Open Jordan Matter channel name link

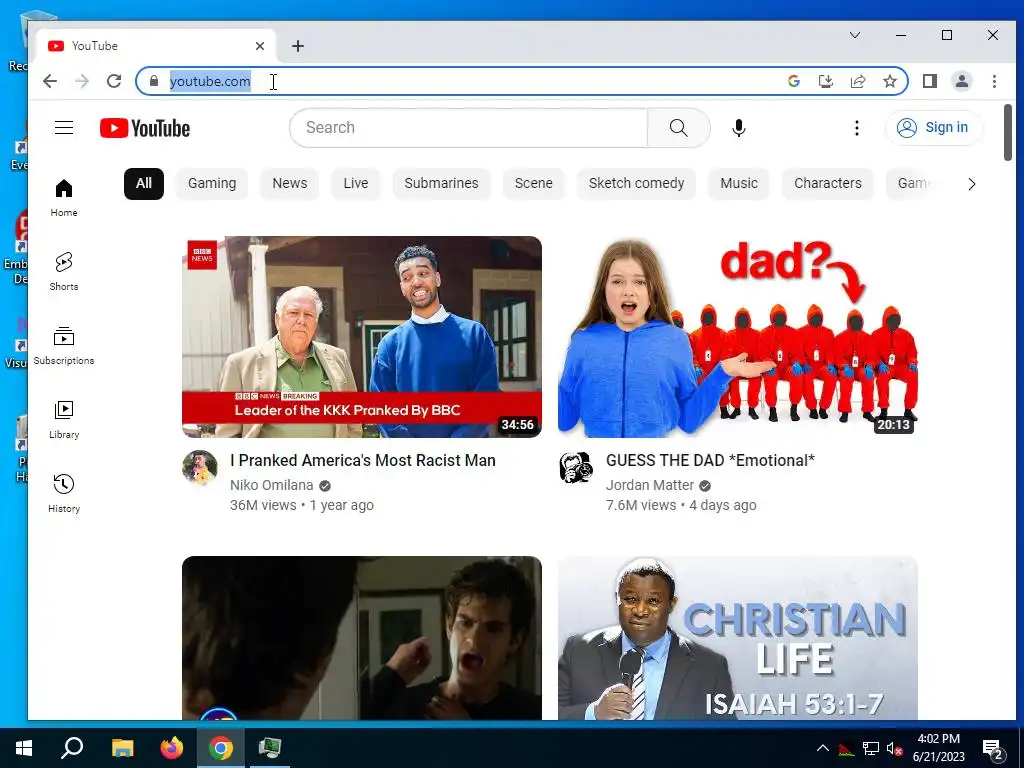[650, 485]
